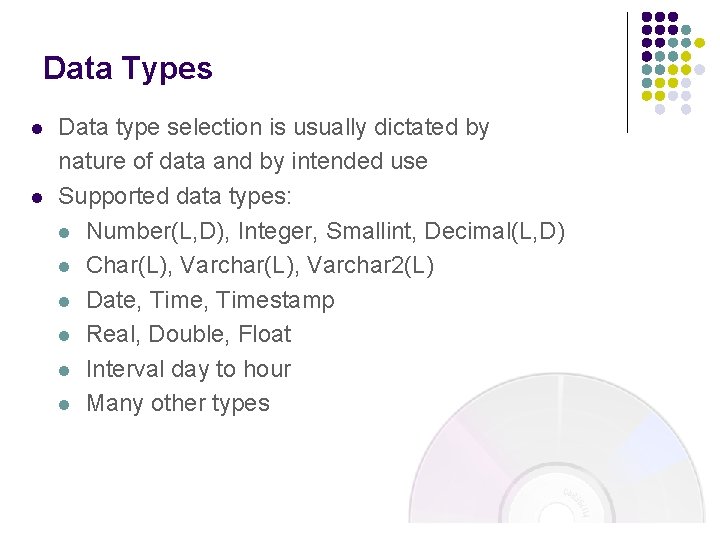Click the colored dot grid decoration
This screenshot has height=540, width=720.
coord(672,62)
